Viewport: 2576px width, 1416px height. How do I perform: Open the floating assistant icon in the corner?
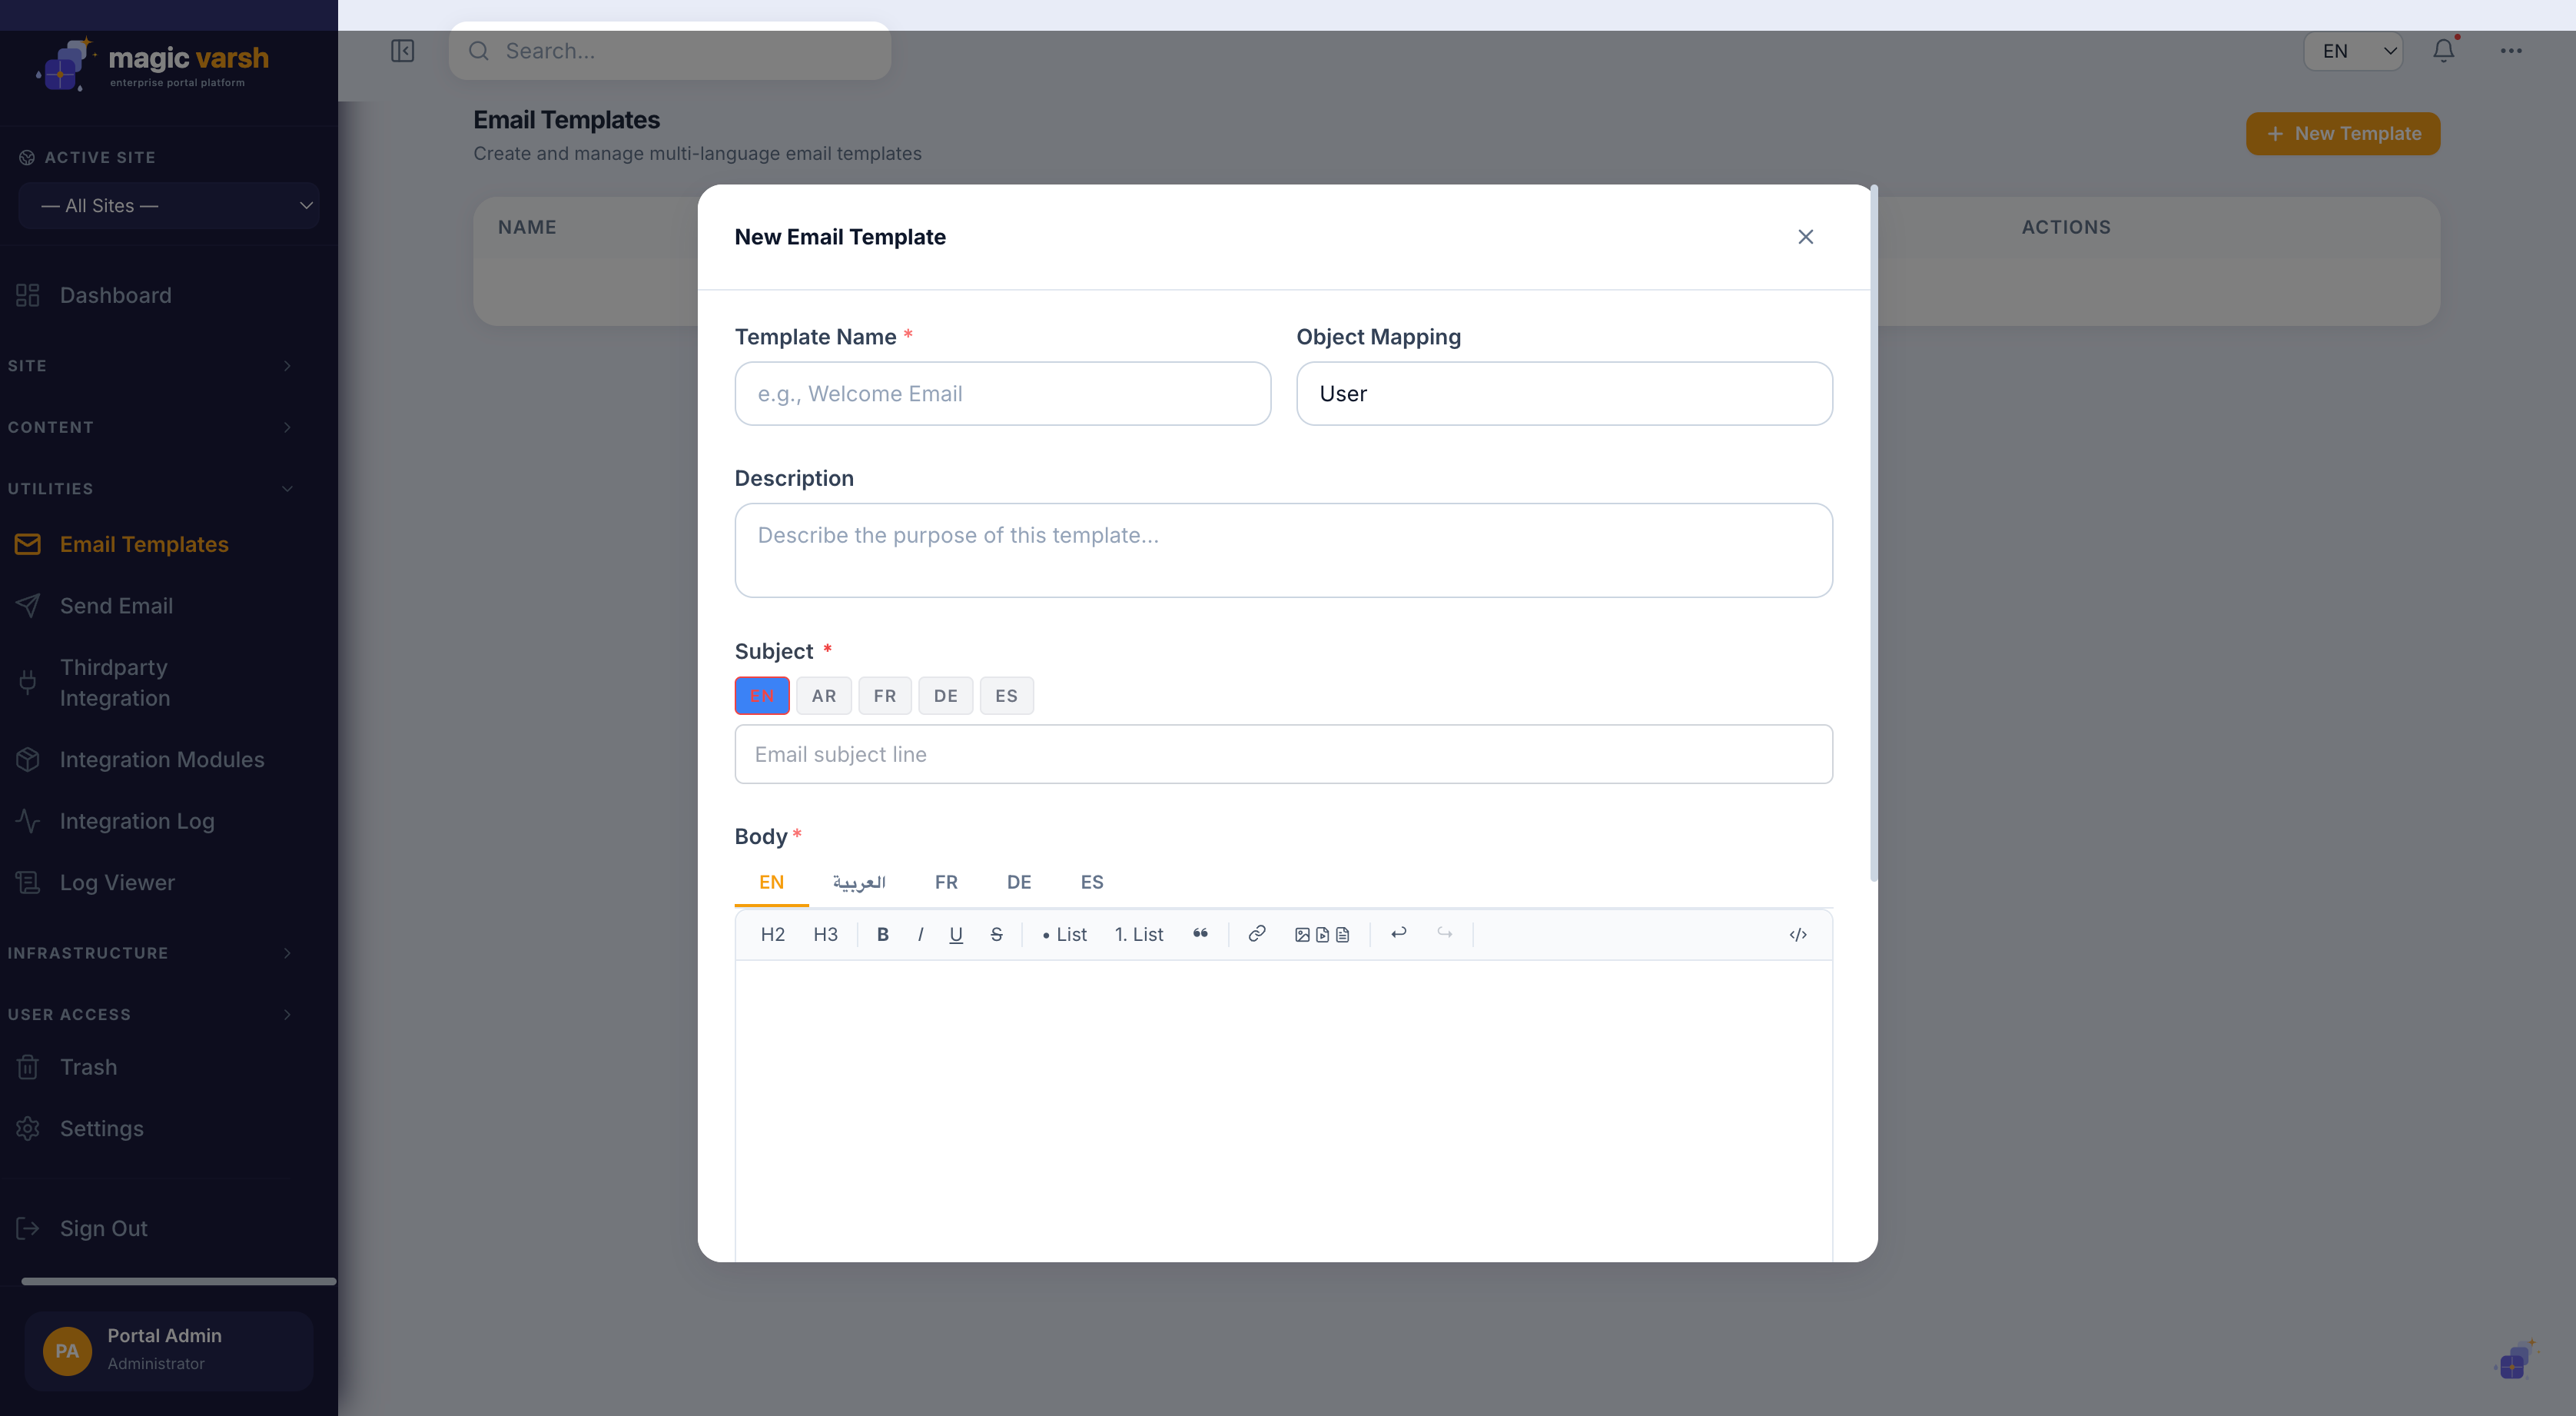[2515, 1360]
